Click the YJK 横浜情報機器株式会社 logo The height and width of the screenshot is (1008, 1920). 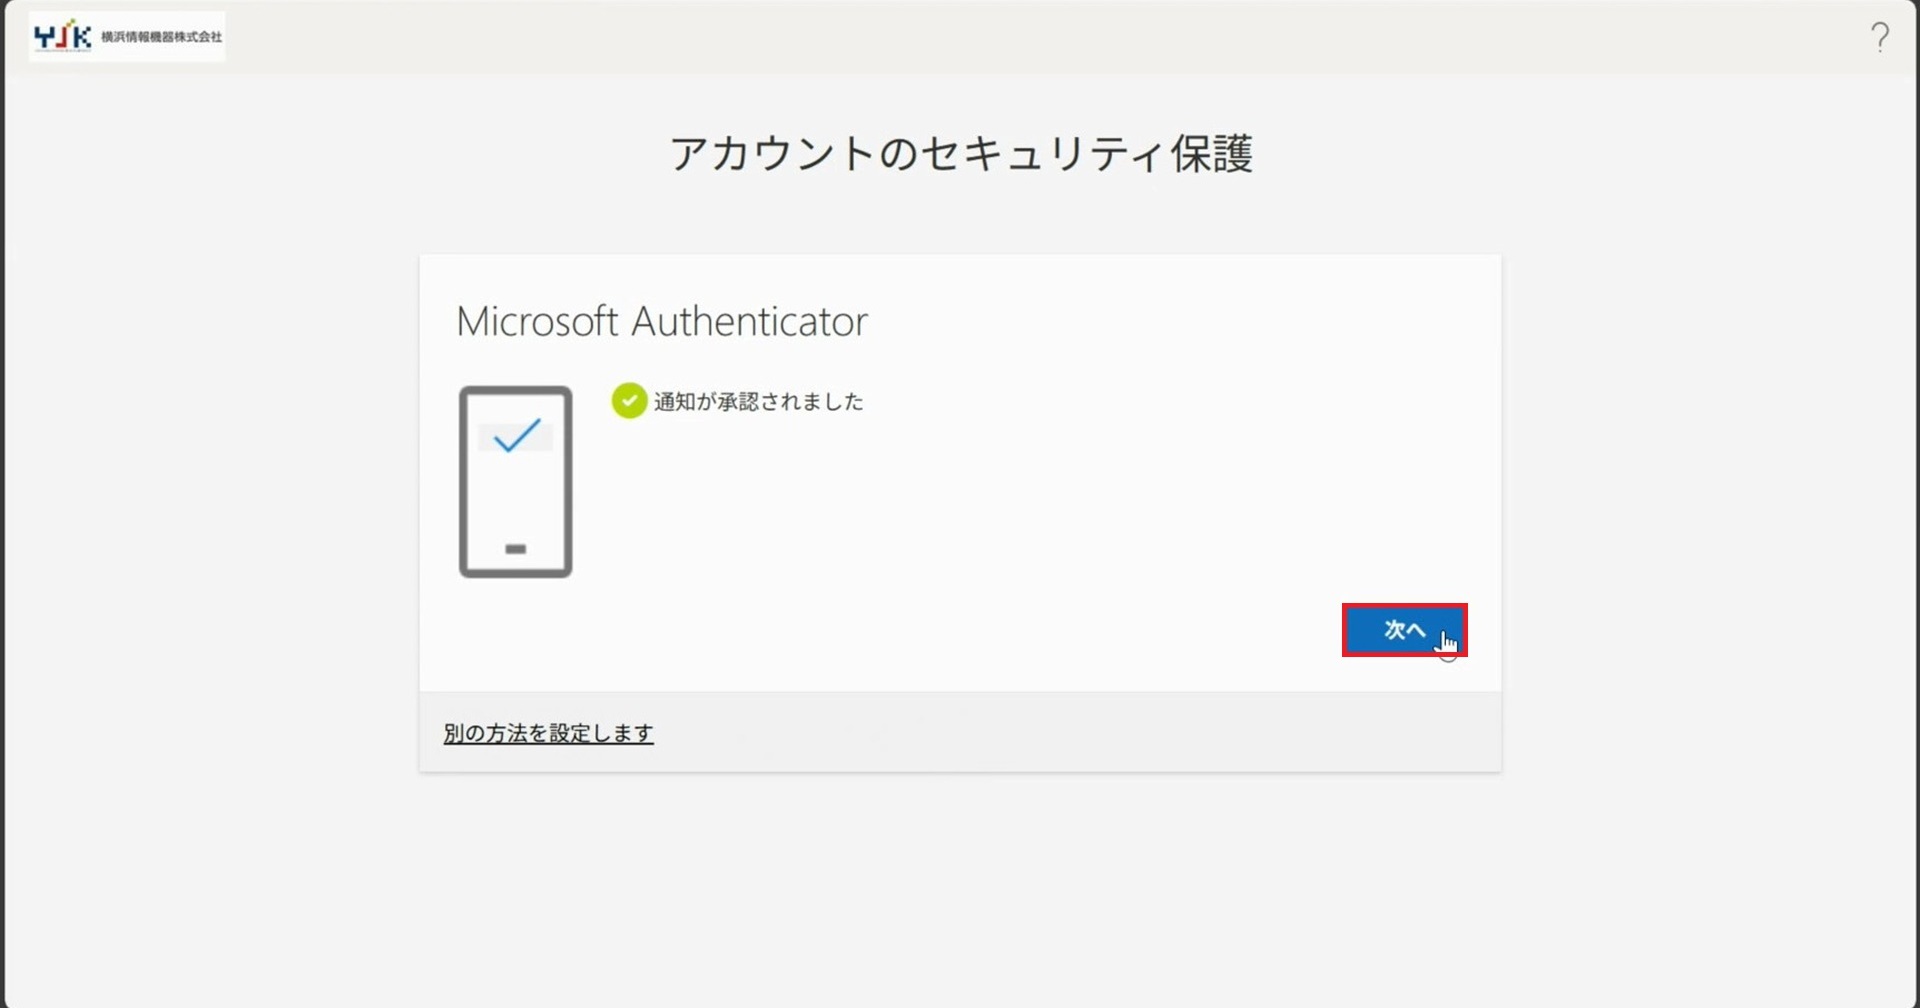pyautogui.click(x=127, y=37)
